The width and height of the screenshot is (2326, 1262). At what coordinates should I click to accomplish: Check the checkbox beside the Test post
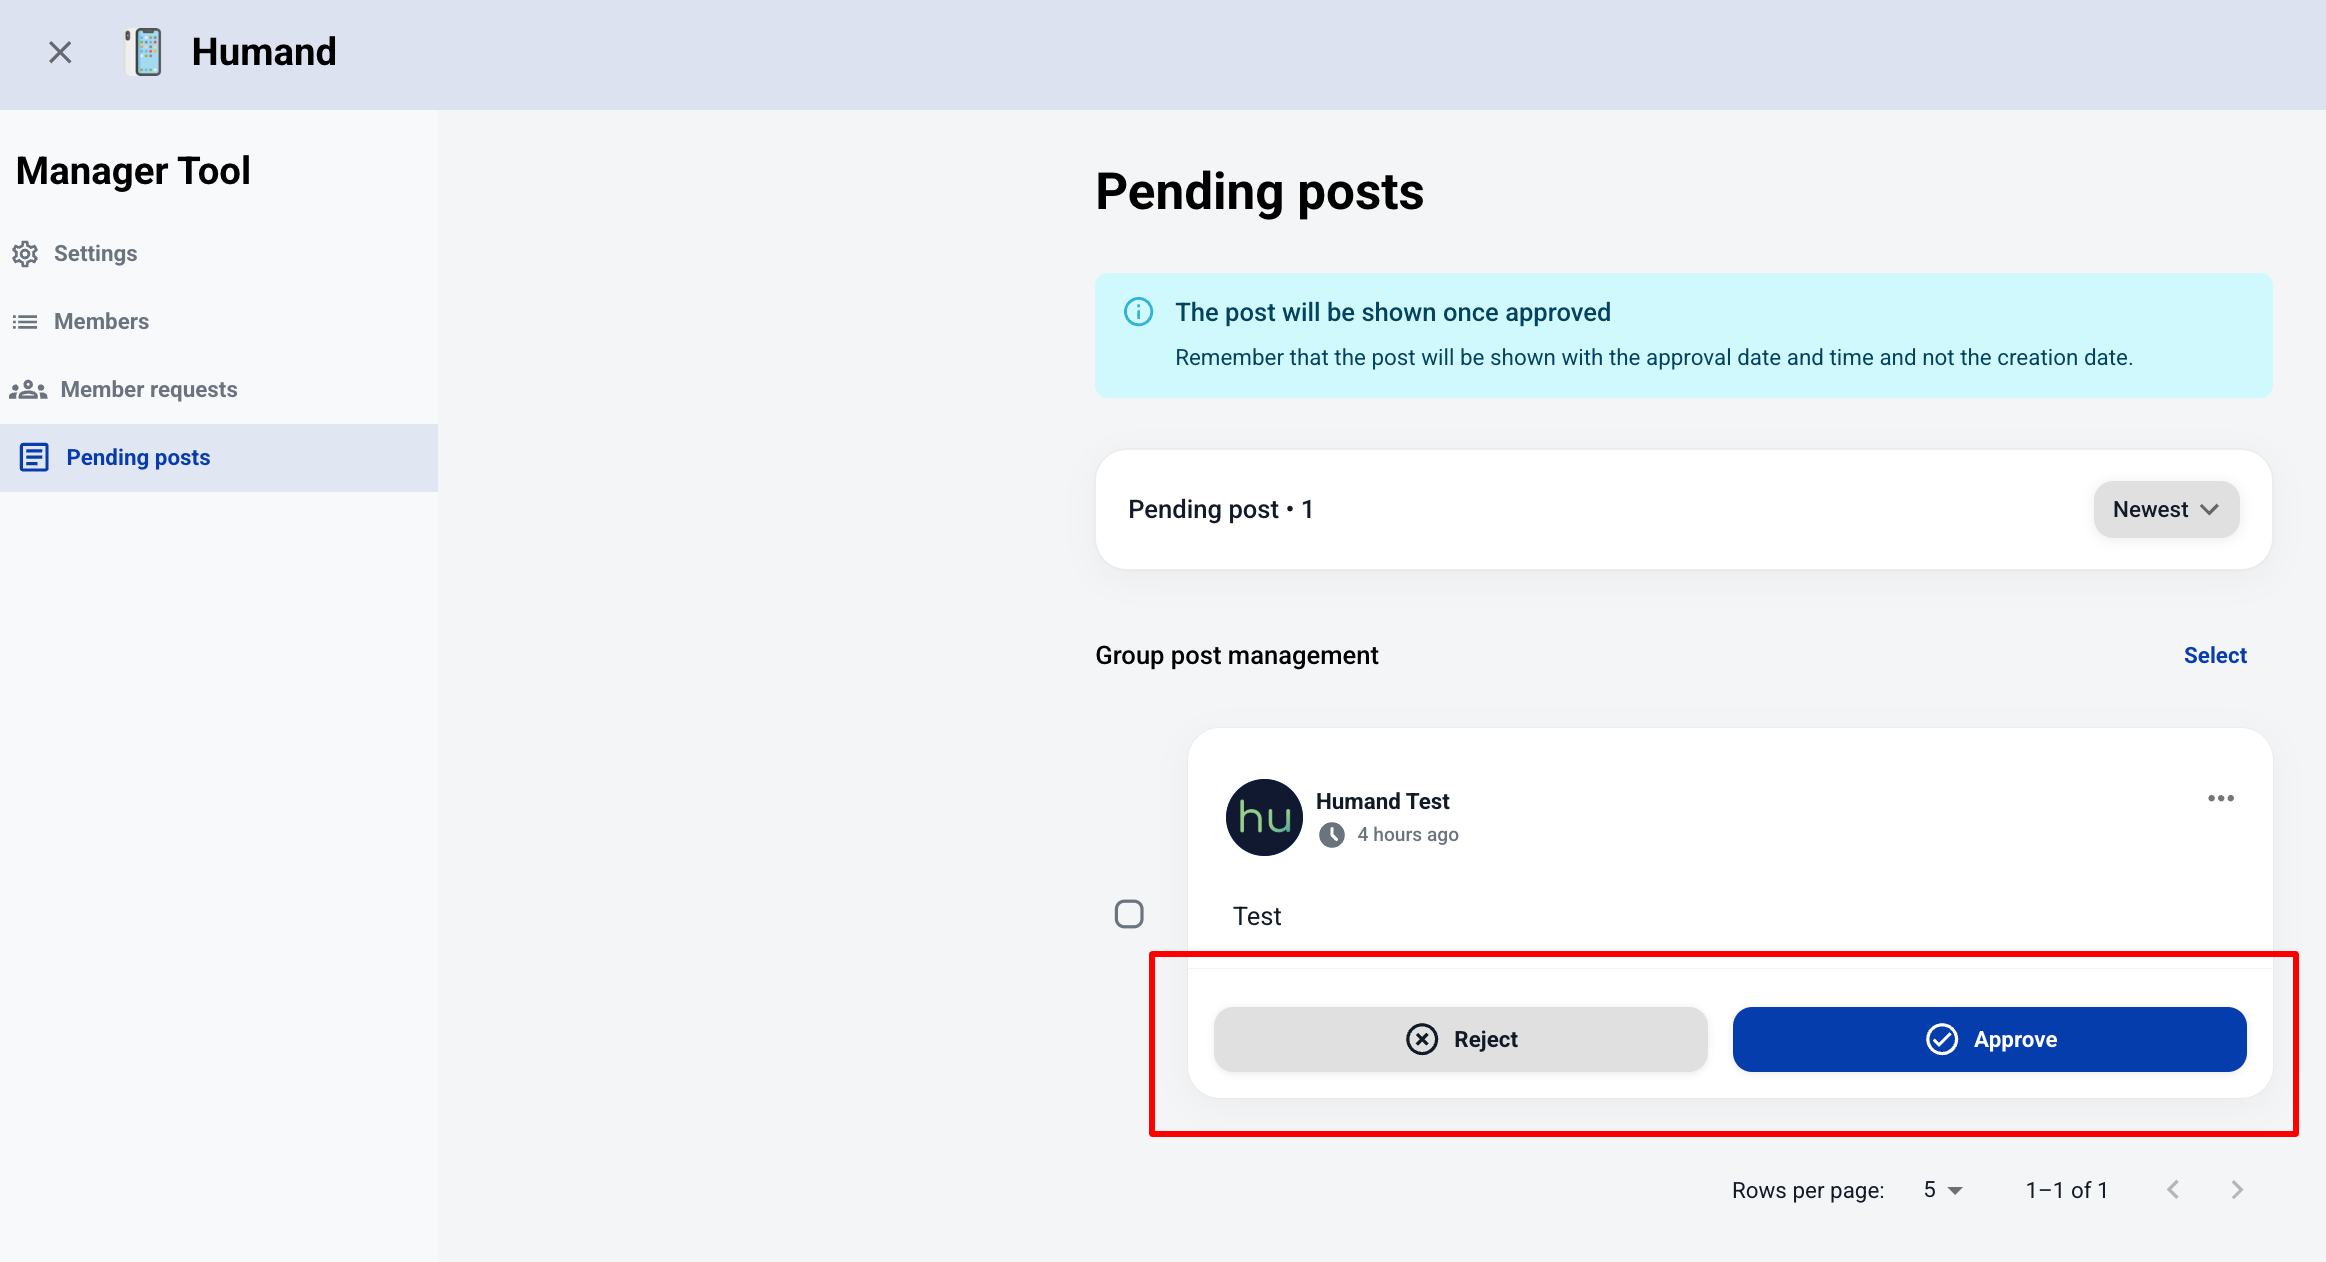[x=1129, y=914]
